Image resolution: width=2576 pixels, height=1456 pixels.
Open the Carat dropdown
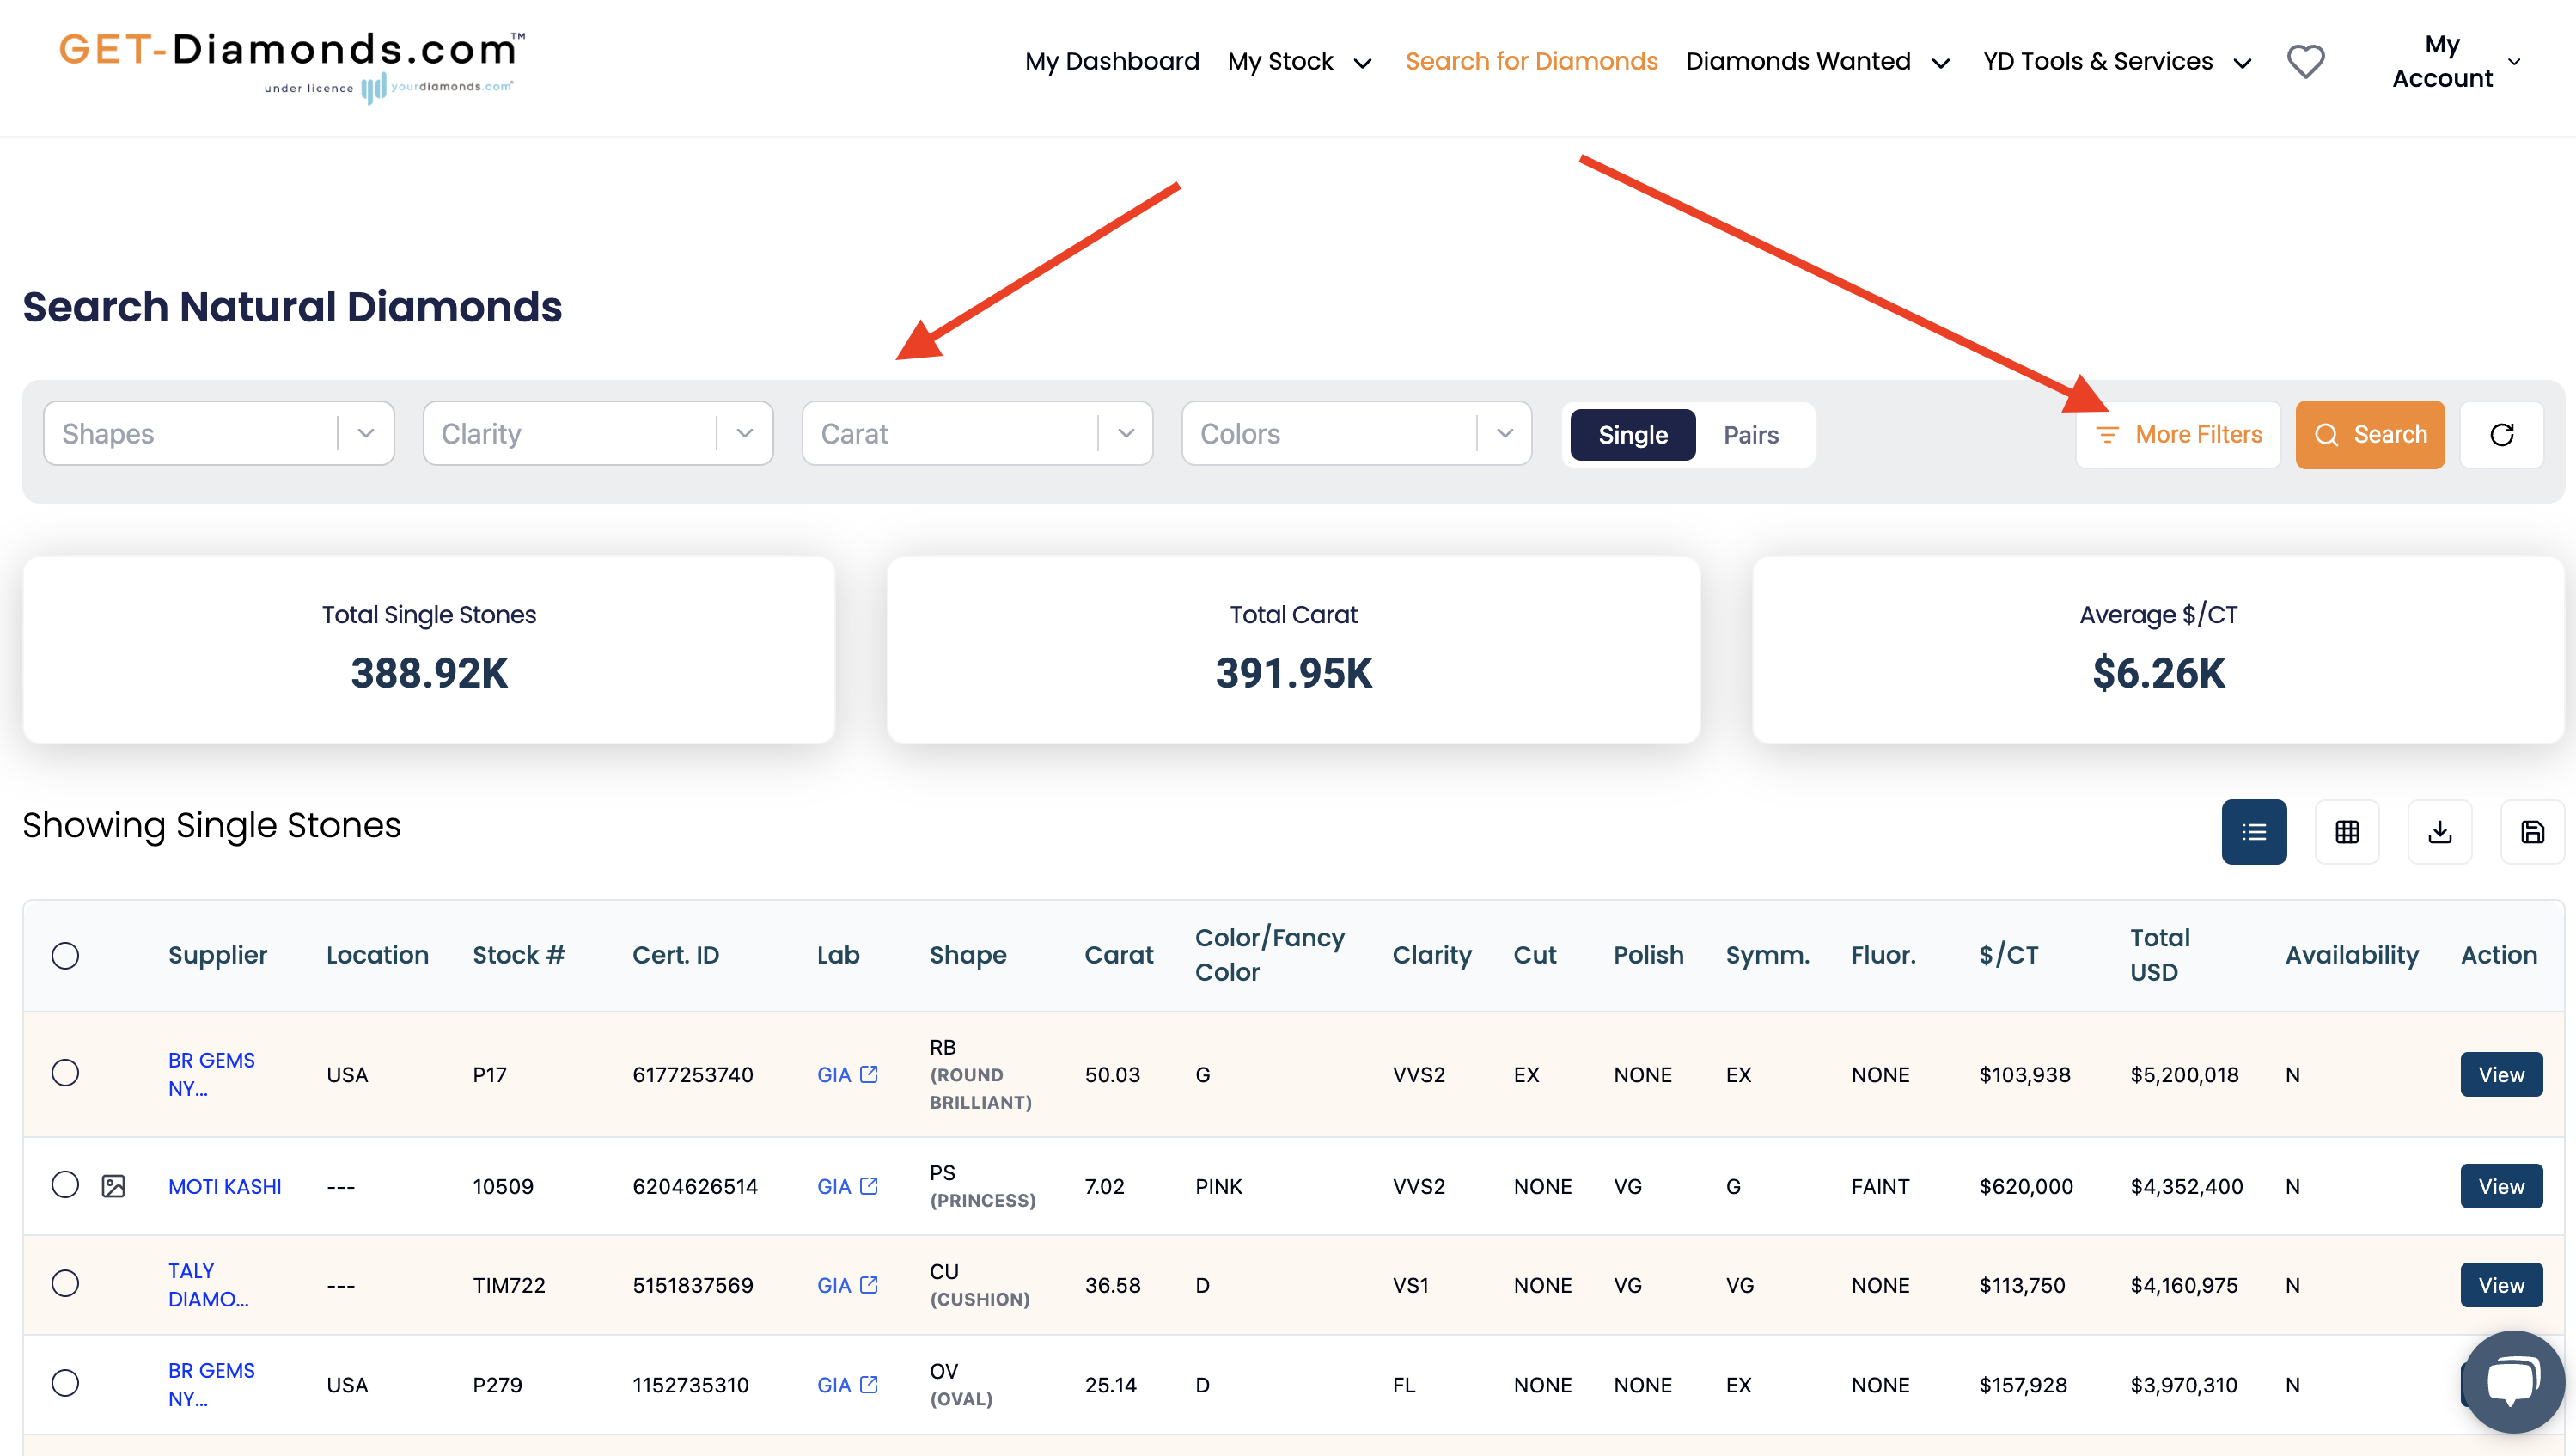coord(977,433)
